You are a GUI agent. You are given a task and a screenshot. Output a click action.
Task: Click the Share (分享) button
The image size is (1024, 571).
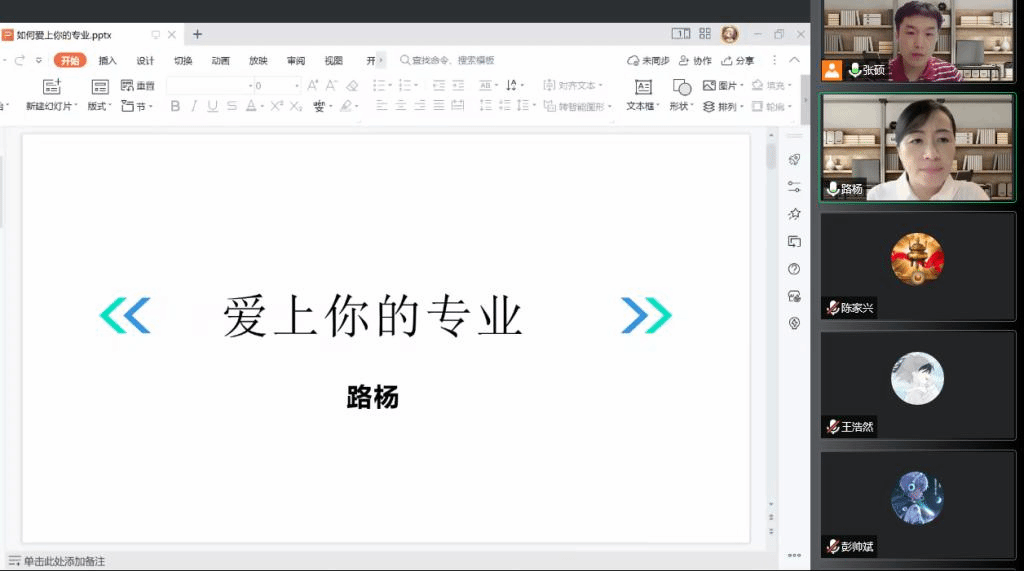(x=738, y=61)
